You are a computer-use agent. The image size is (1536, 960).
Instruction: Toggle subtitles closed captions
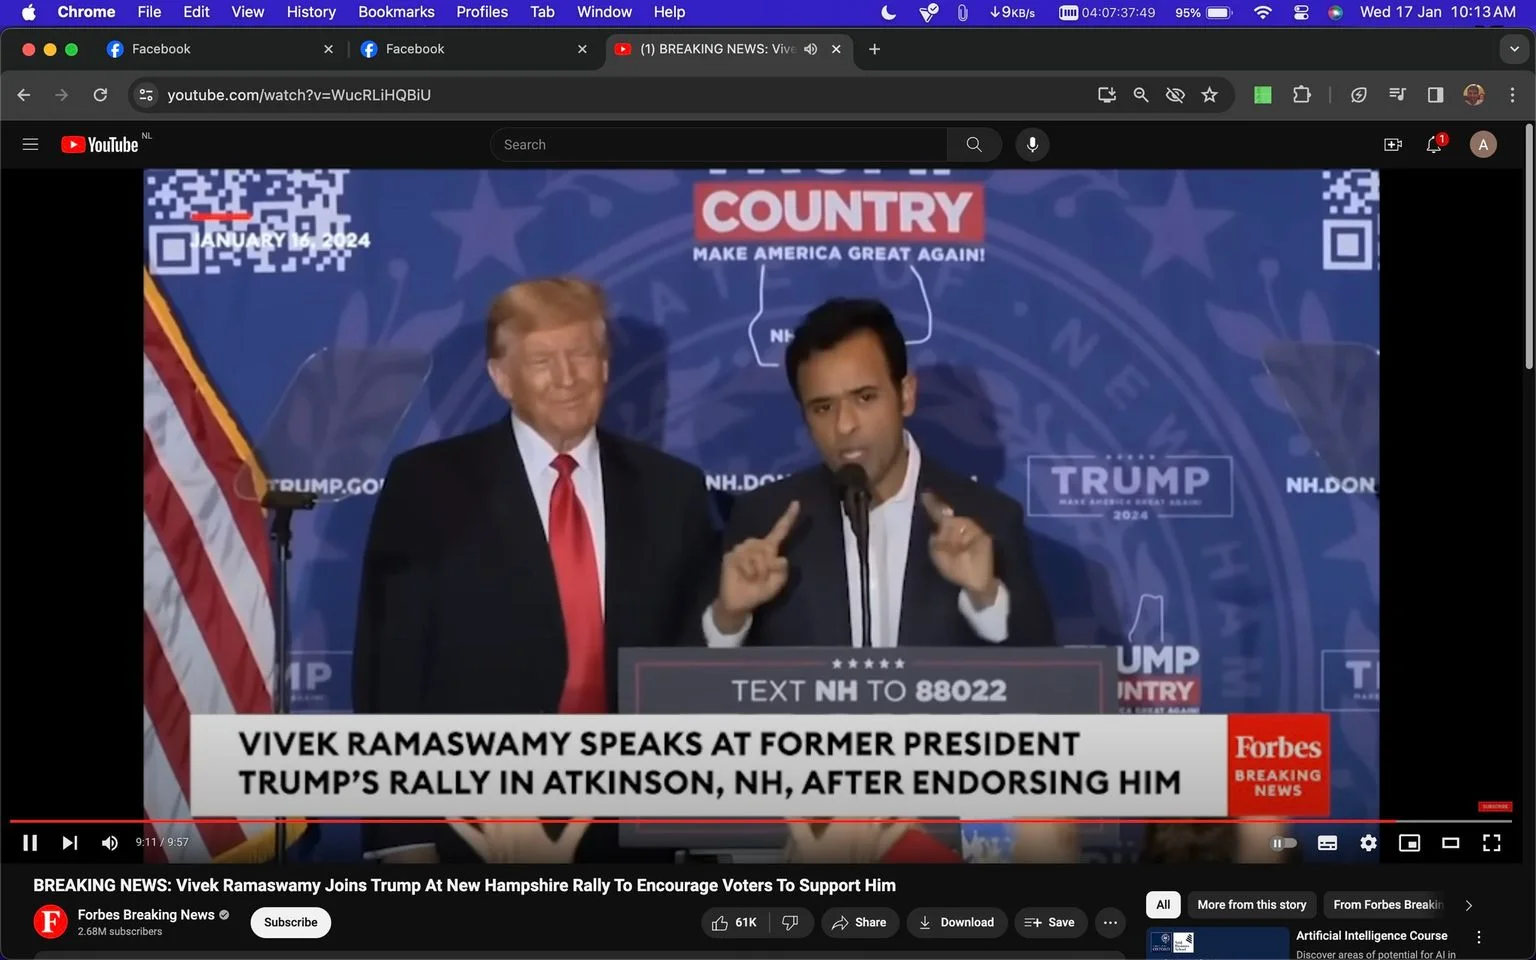[1327, 843]
